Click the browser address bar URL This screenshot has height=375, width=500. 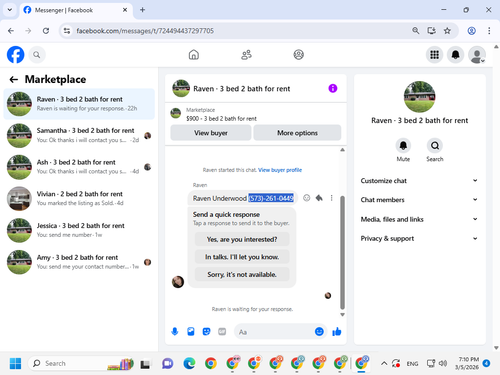145,31
